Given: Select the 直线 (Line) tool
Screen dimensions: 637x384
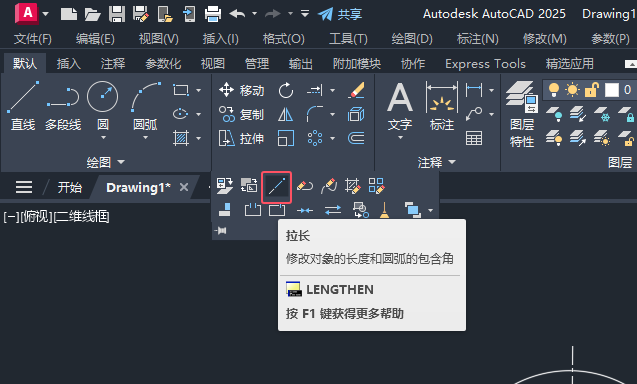Looking at the screenshot, I should click(23, 106).
